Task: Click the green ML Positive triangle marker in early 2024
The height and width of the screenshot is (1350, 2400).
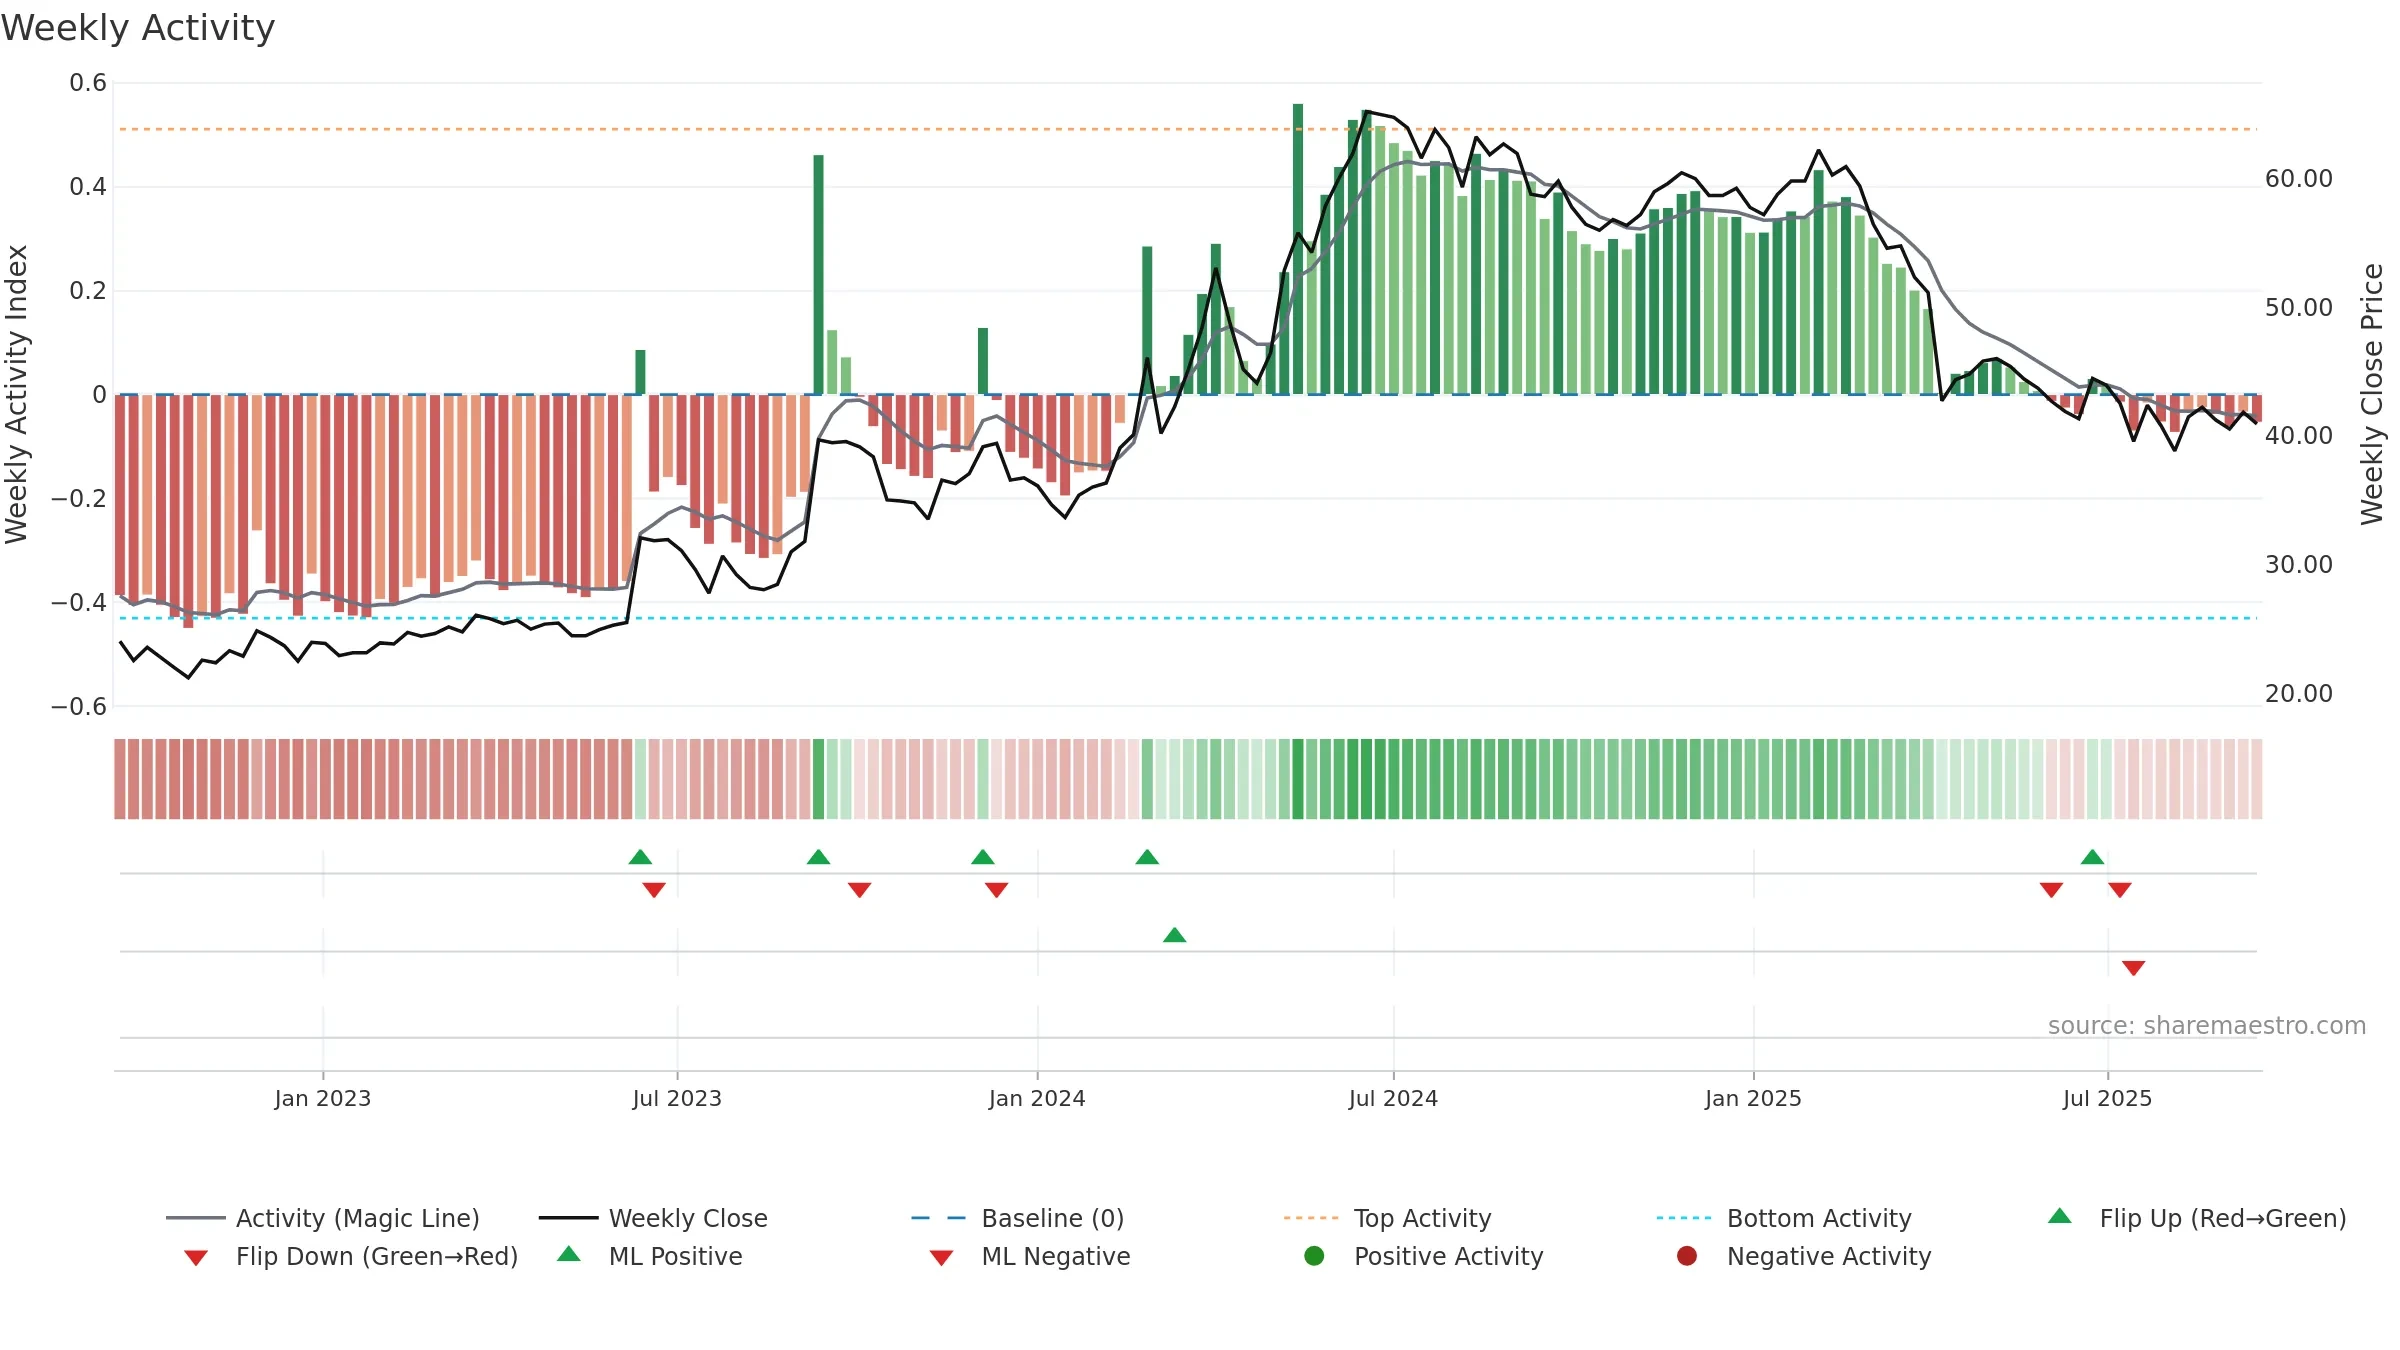Action: click(1175, 935)
